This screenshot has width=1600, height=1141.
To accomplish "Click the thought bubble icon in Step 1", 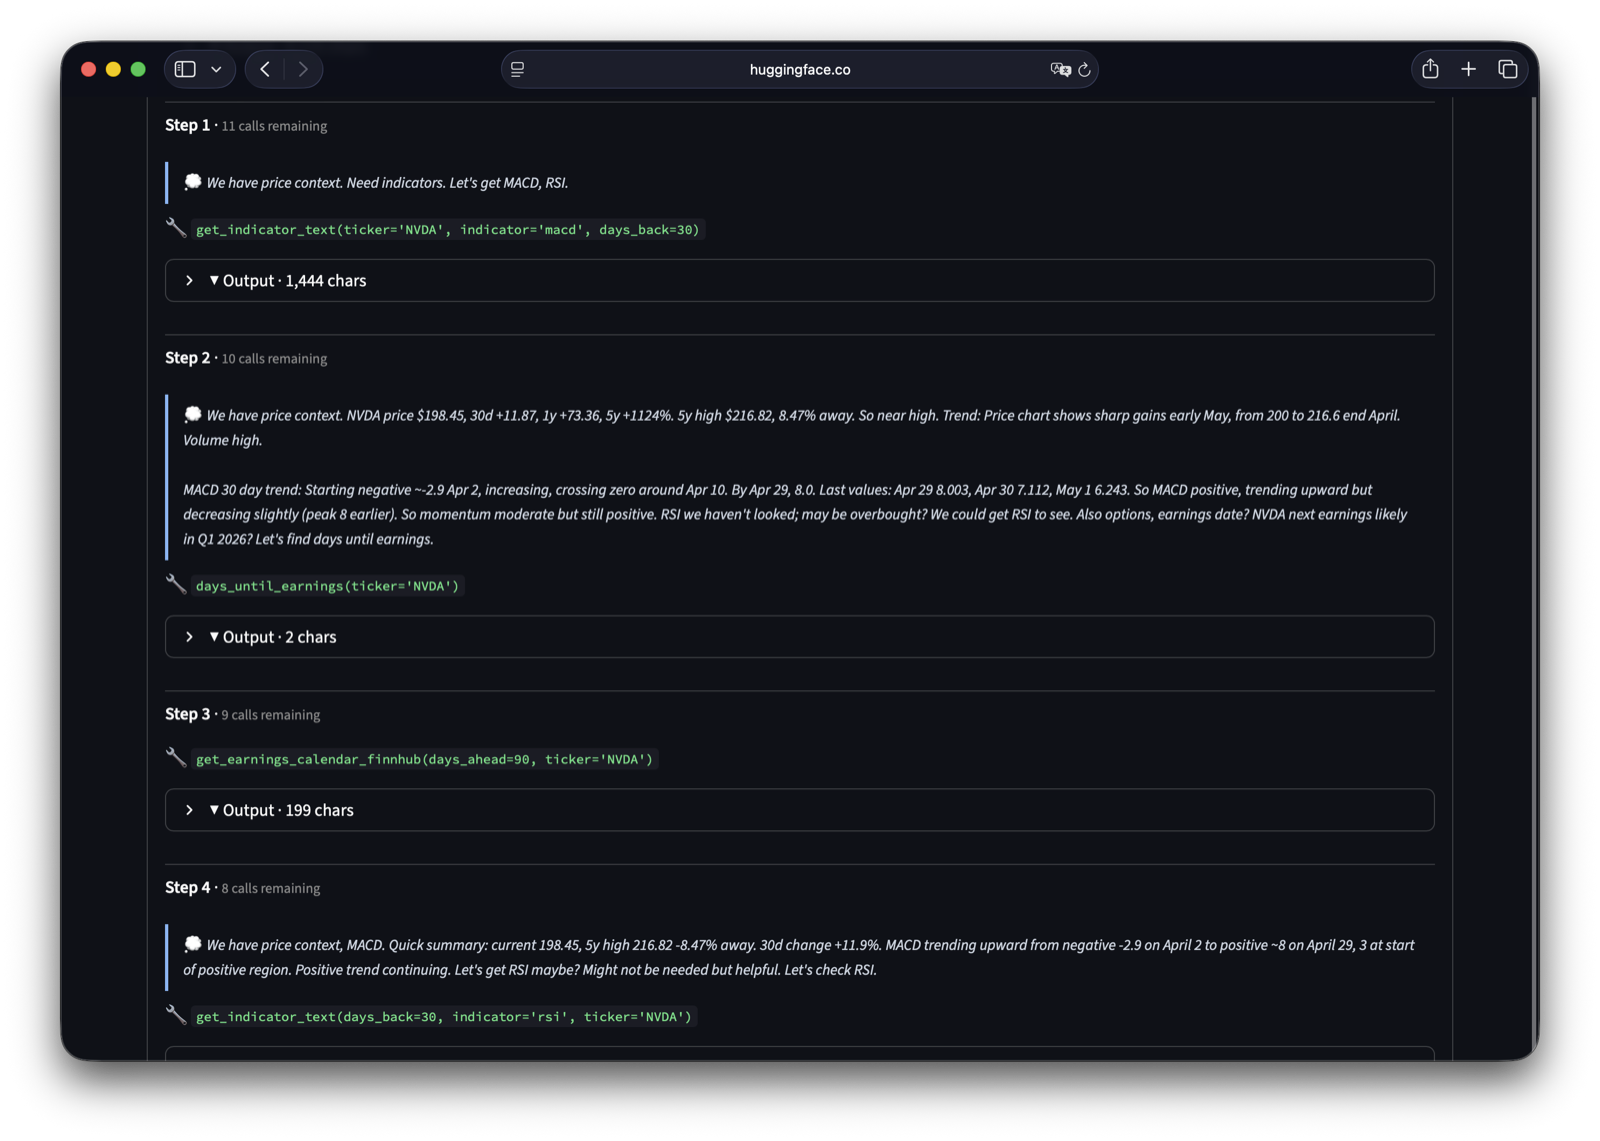I will tap(193, 181).
